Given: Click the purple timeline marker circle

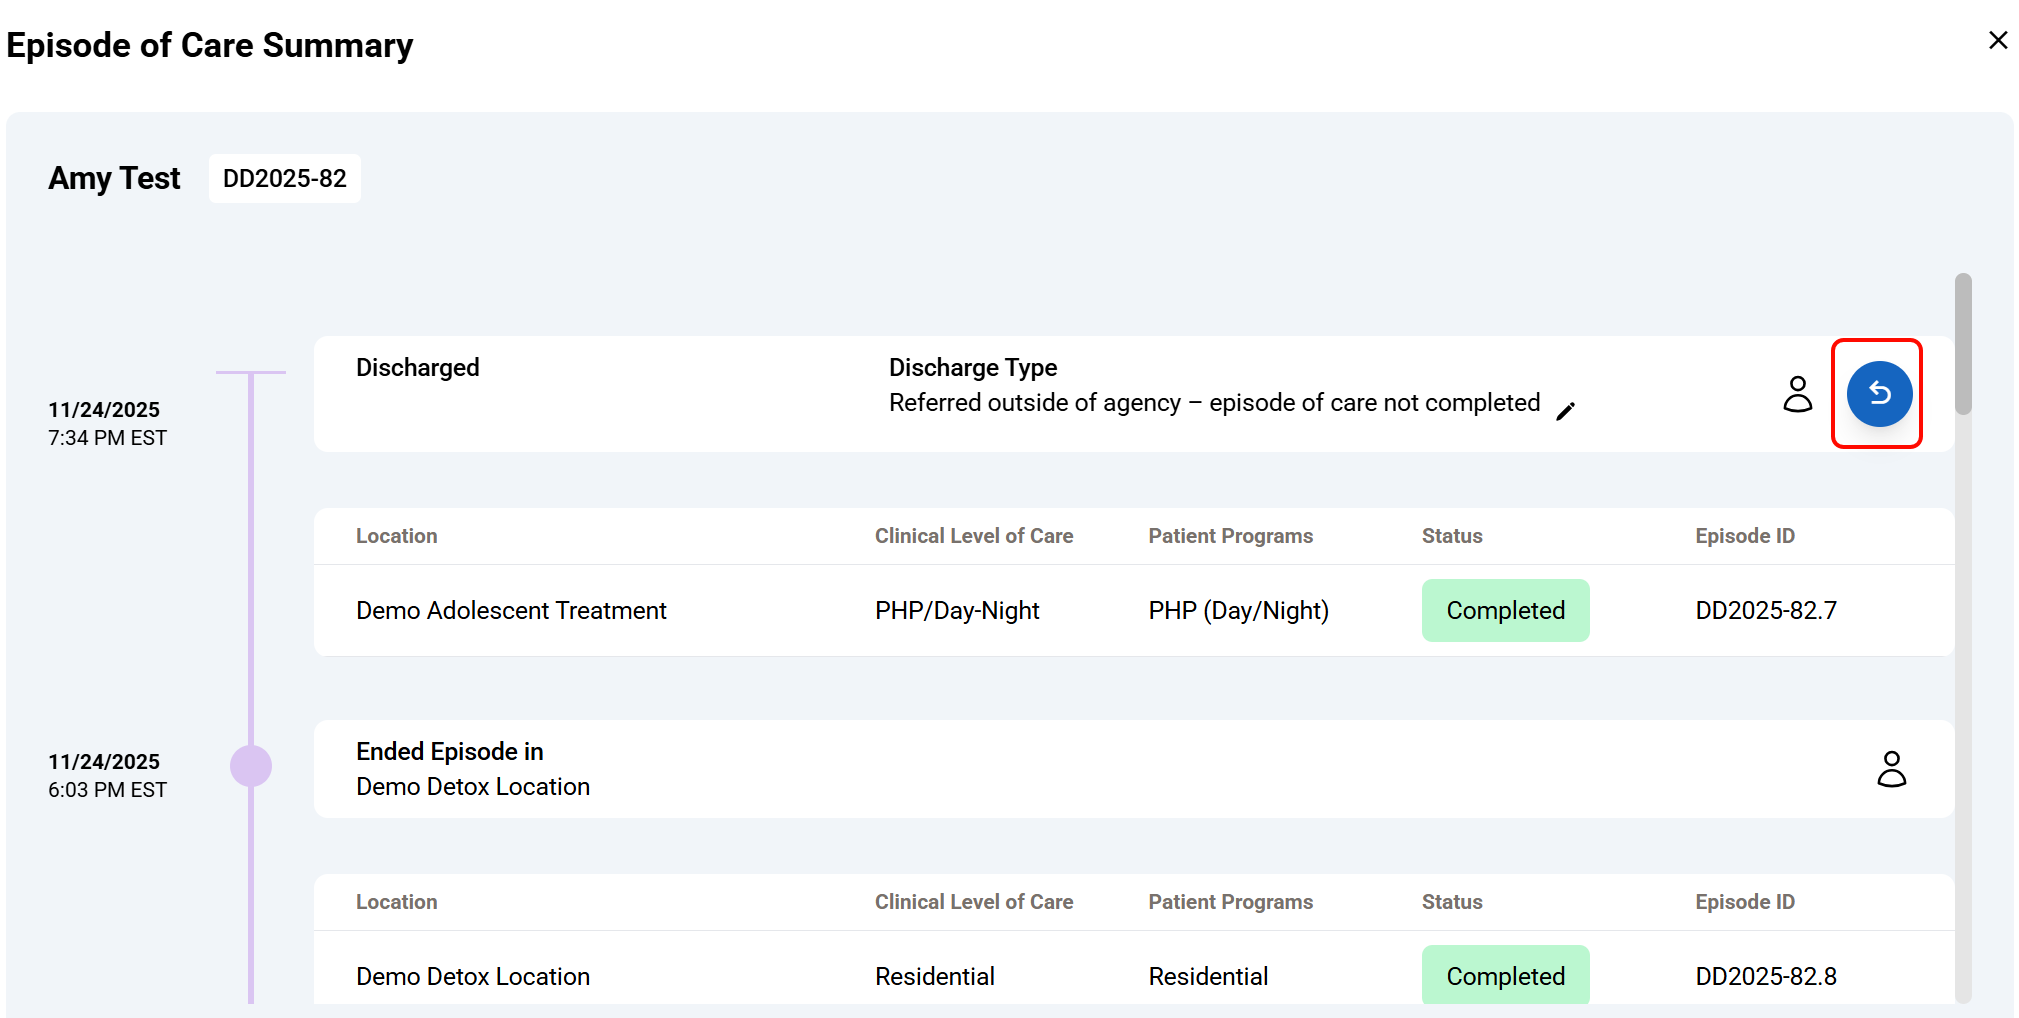Looking at the screenshot, I should [x=251, y=766].
